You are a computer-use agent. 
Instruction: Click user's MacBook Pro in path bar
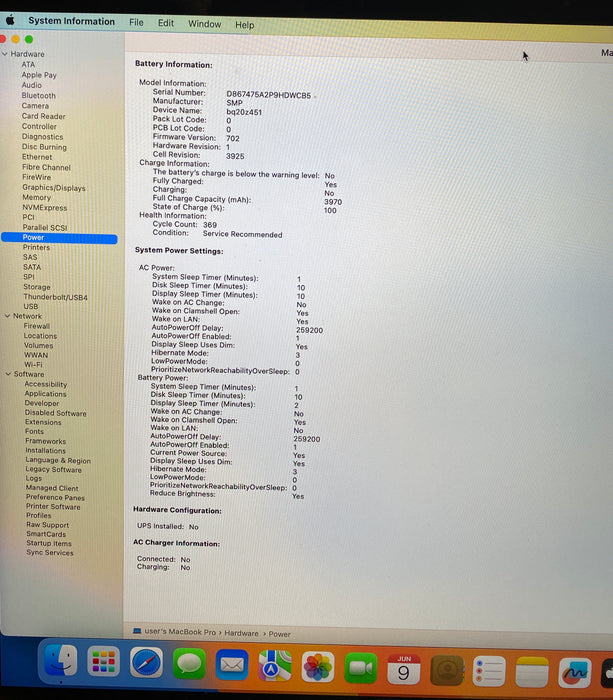coord(180,632)
